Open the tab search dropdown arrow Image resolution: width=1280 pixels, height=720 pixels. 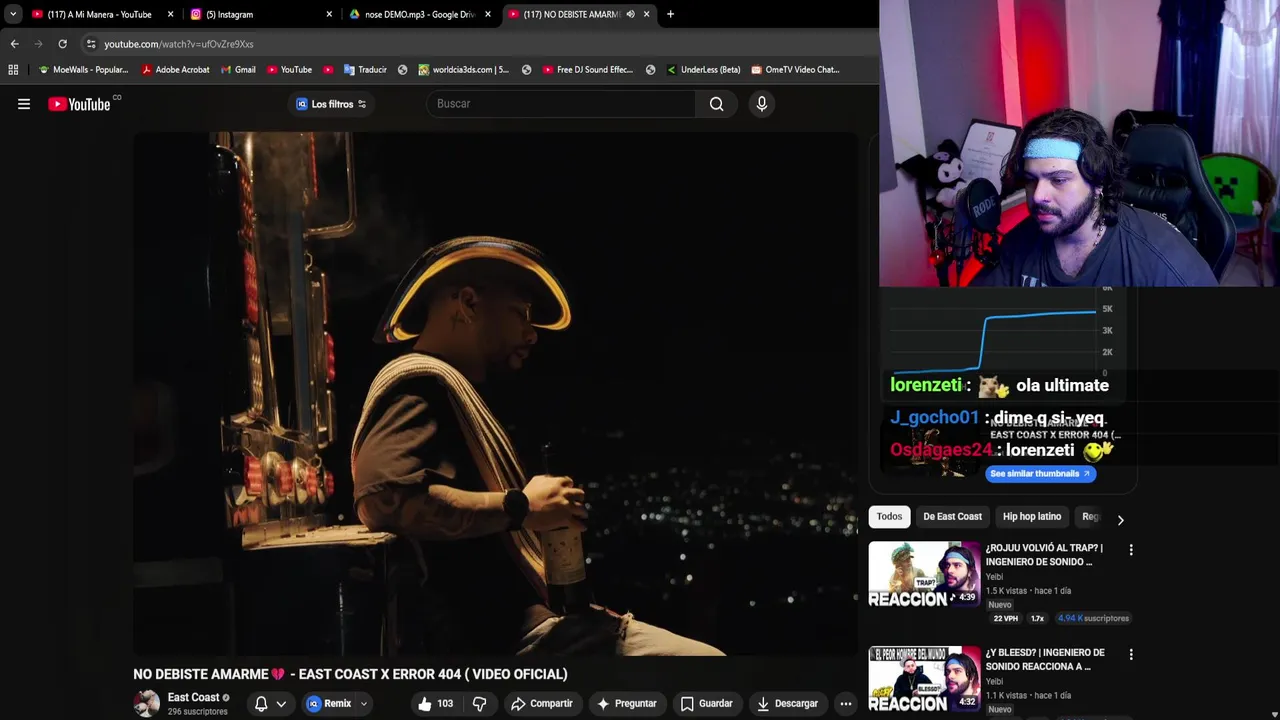point(13,14)
